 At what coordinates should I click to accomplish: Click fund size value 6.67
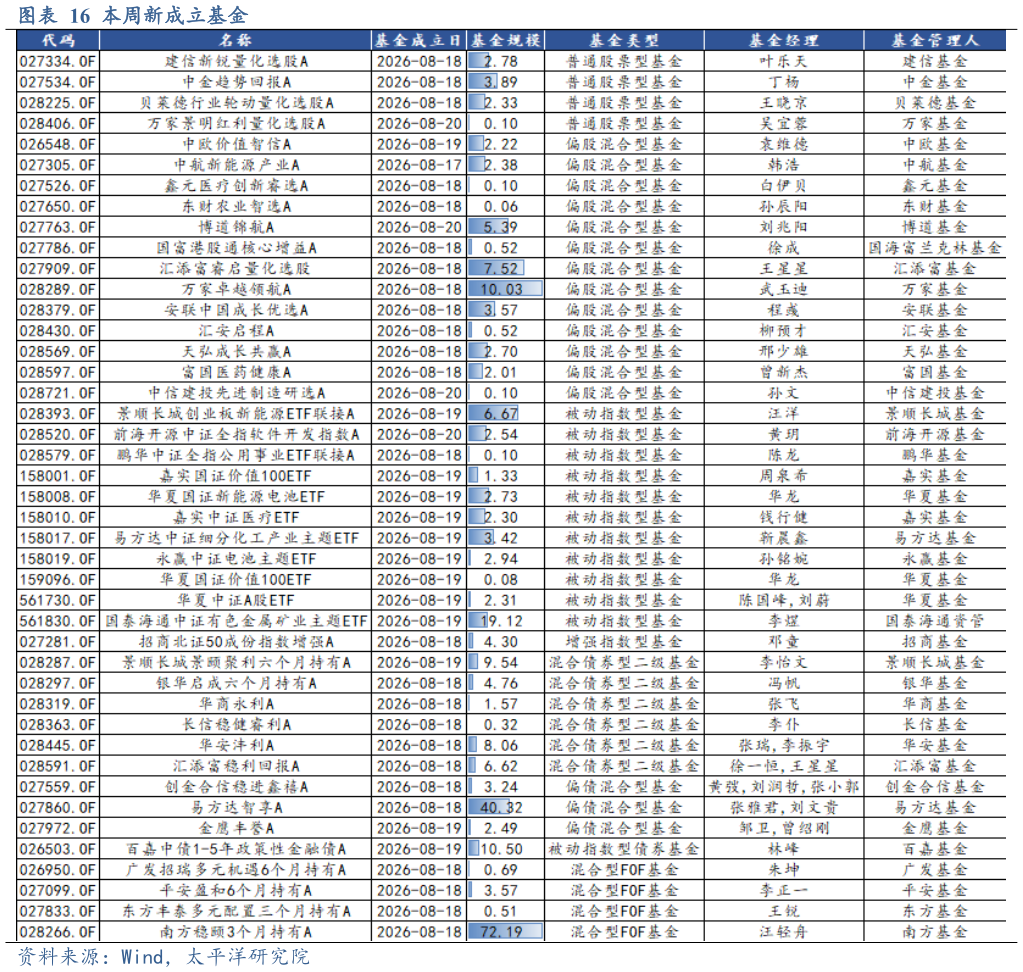tap(500, 414)
